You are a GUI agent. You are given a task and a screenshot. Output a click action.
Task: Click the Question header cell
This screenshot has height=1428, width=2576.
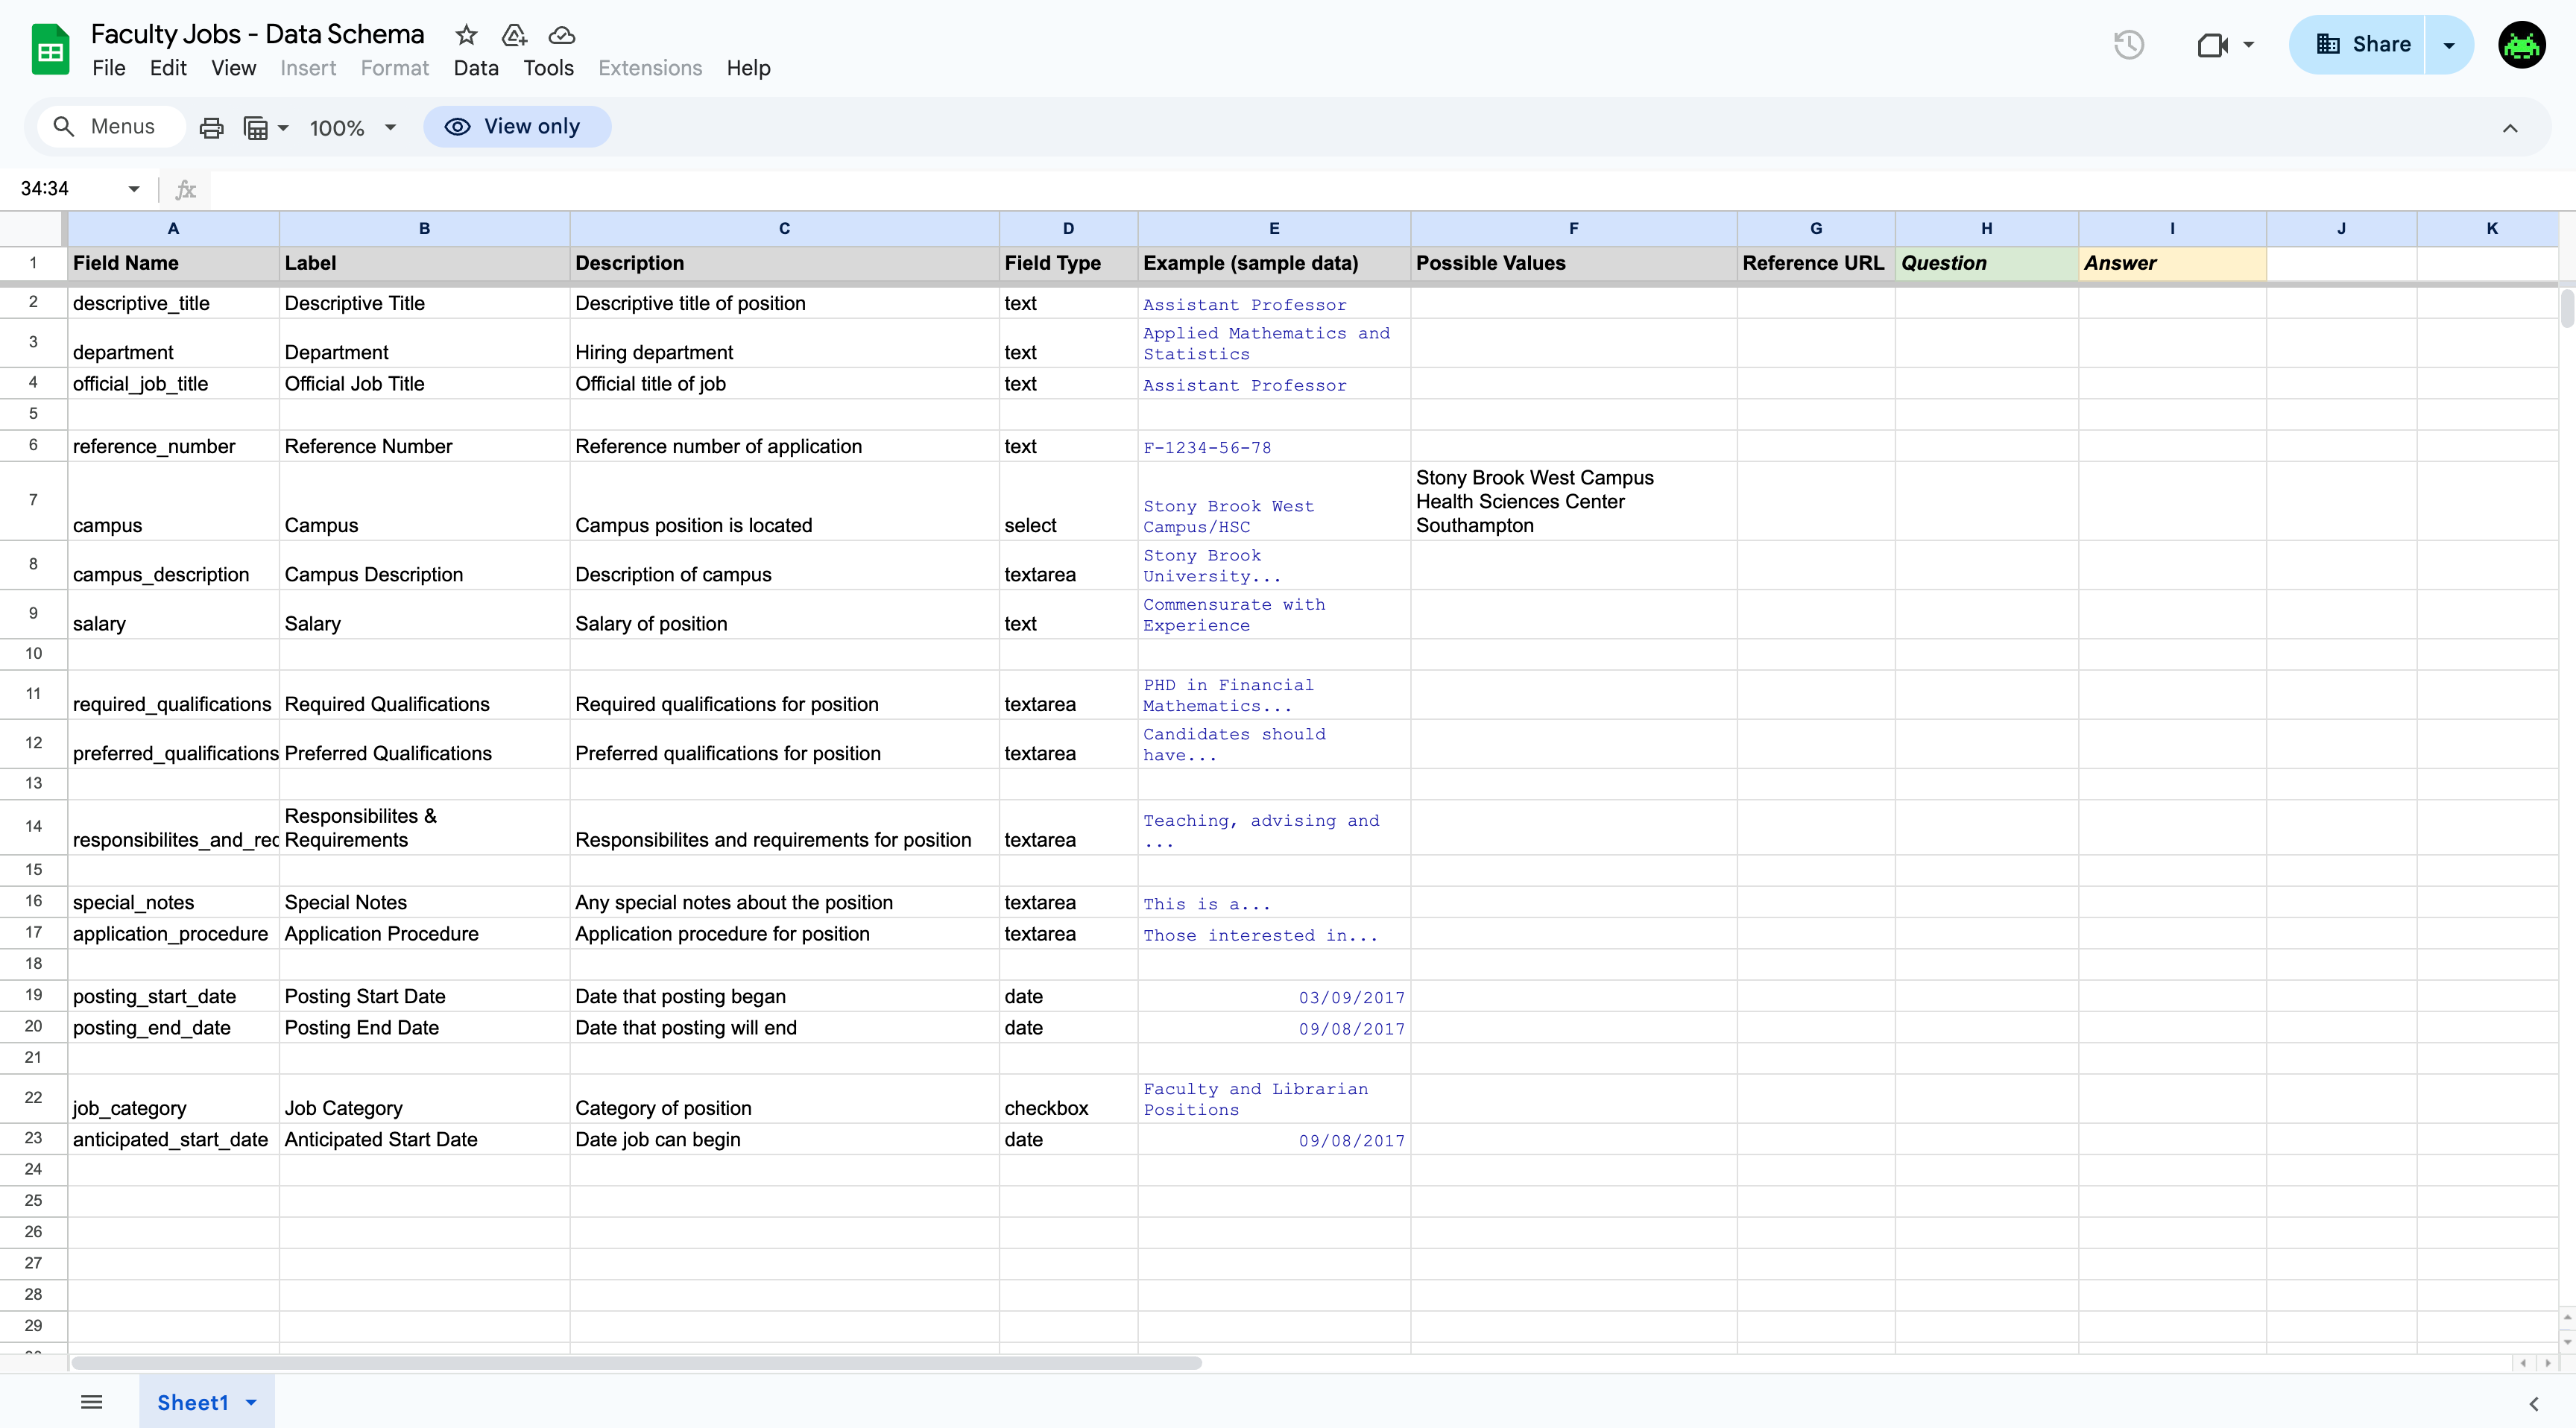[1986, 264]
